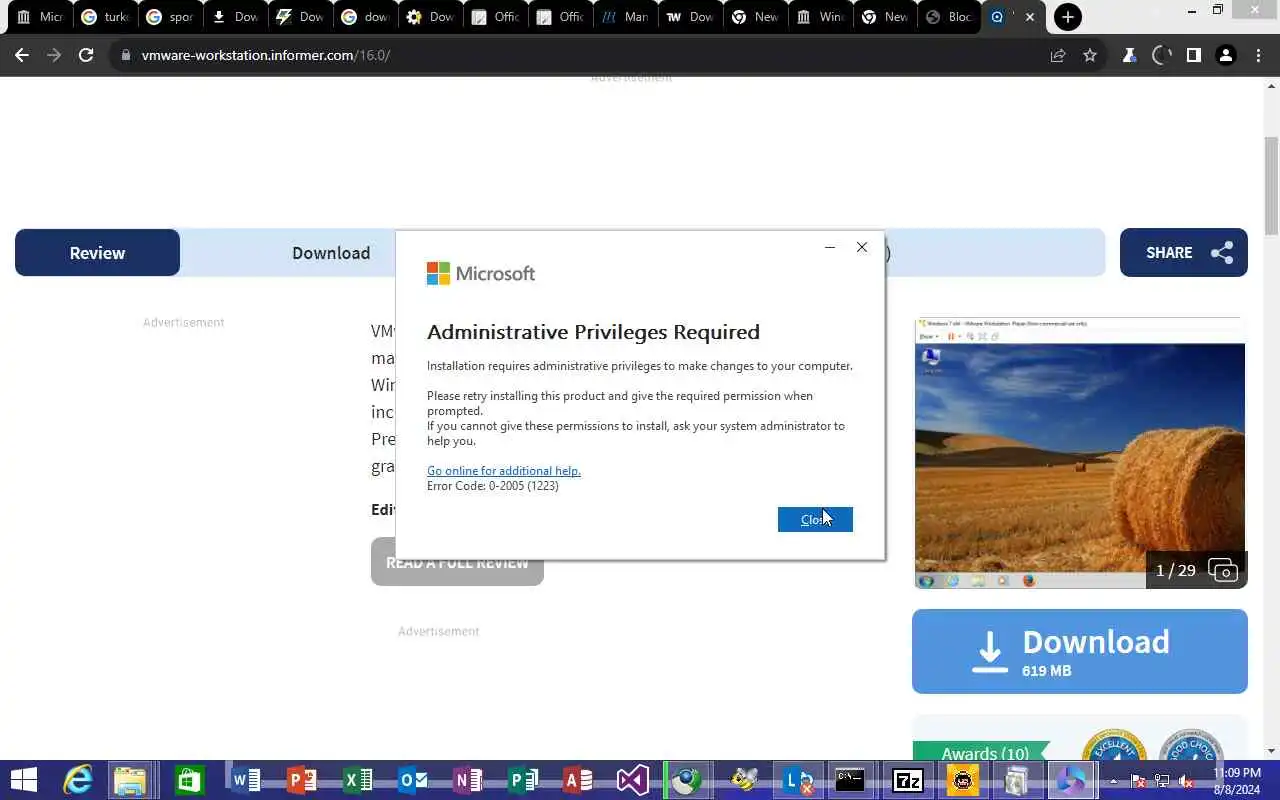
Task: Click the bee icon in the taskbar
Action: 743,780
